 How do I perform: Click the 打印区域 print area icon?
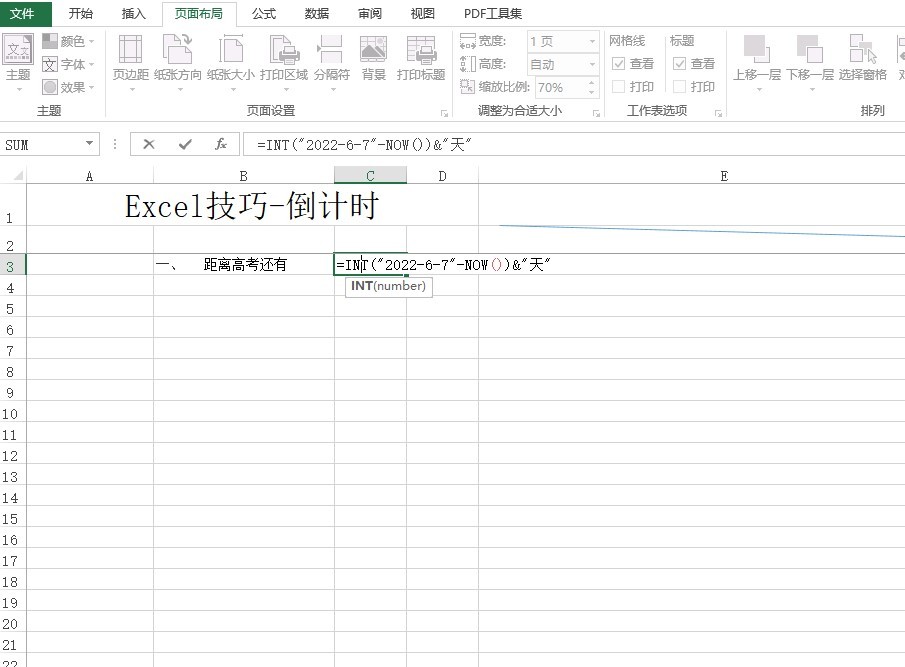[284, 50]
